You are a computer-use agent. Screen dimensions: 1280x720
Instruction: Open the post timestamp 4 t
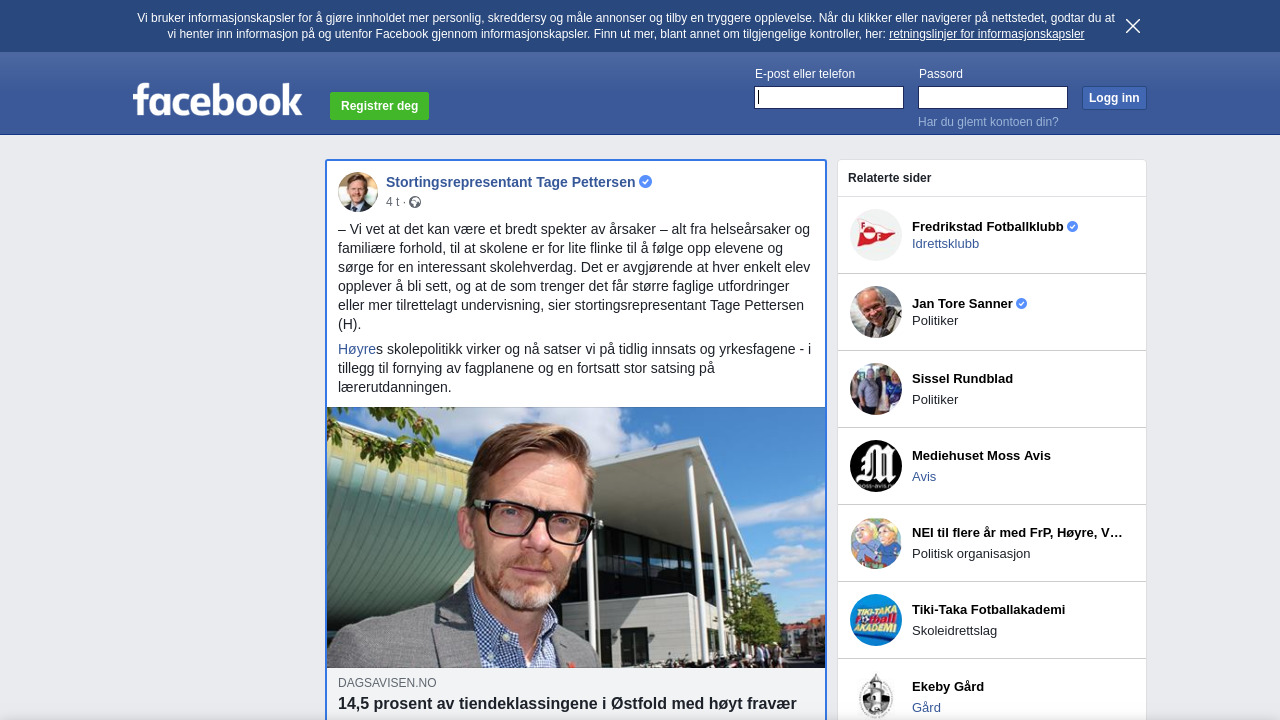click(x=392, y=202)
